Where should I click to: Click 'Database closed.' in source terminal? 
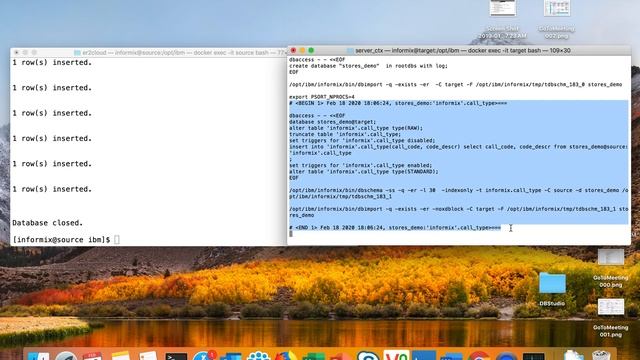point(47,223)
